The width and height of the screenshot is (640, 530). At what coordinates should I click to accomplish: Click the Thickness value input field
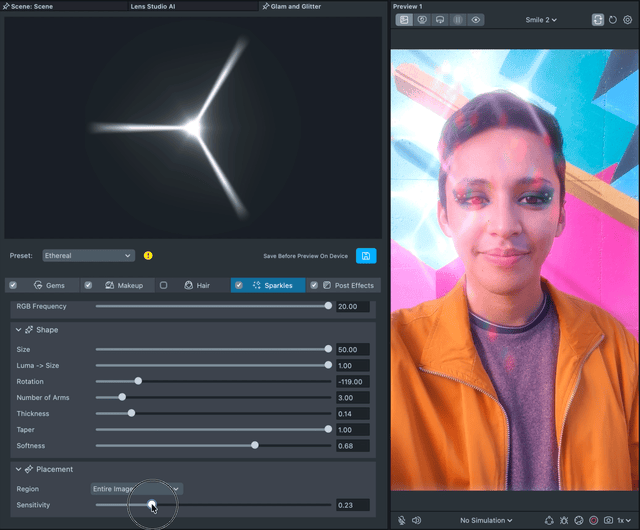pyautogui.click(x=352, y=413)
